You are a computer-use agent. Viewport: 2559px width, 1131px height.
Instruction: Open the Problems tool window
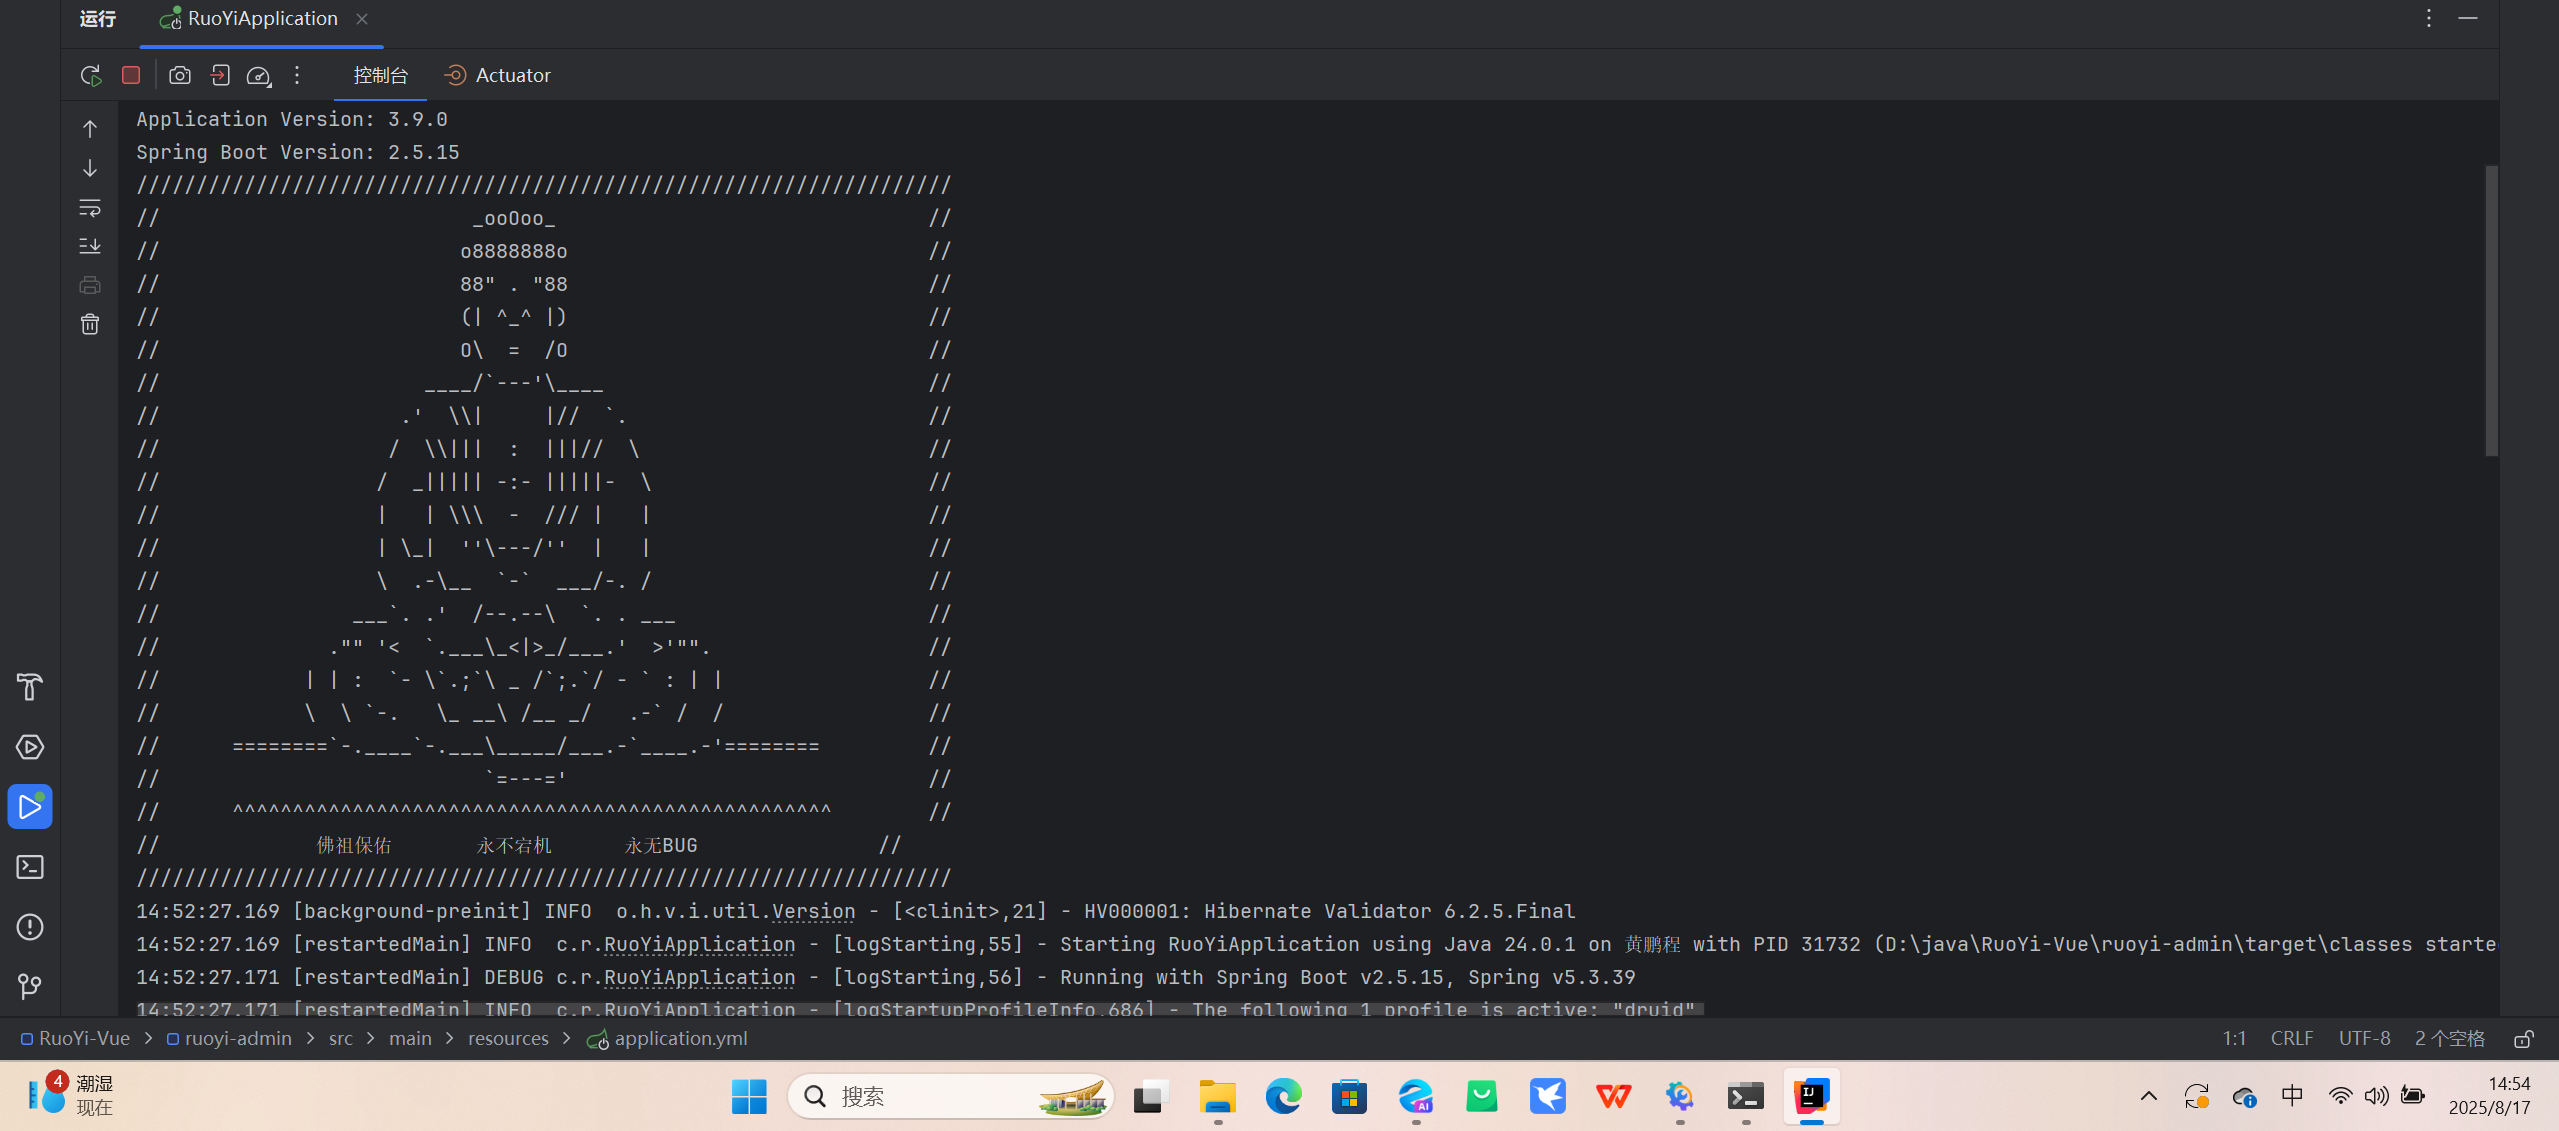[30, 927]
